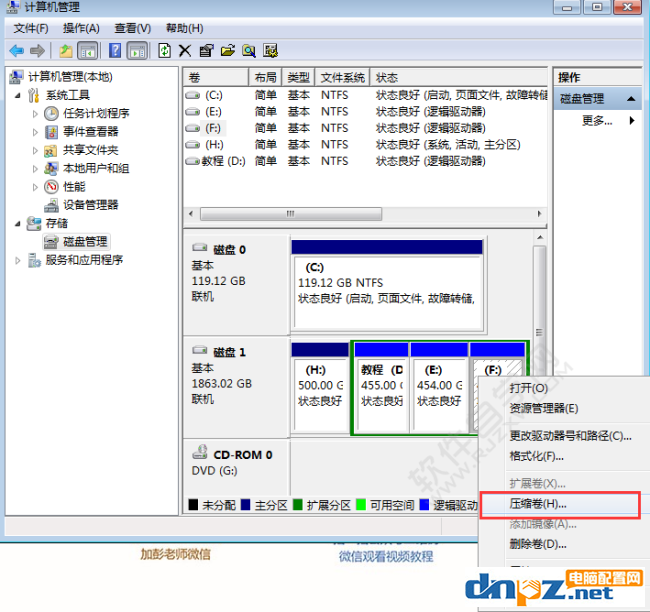Click the Up one level folder icon
This screenshot has height=612, width=650.
(x=66, y=51)
